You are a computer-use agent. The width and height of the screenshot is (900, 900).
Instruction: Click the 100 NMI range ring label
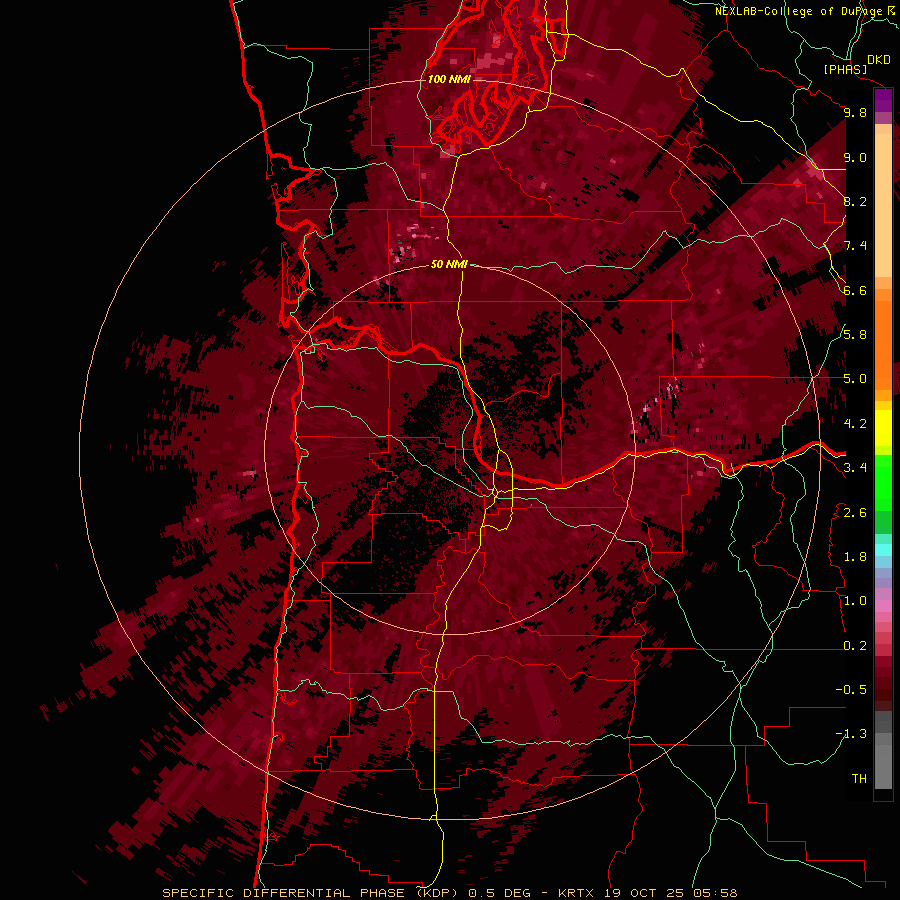coord(449,79)
